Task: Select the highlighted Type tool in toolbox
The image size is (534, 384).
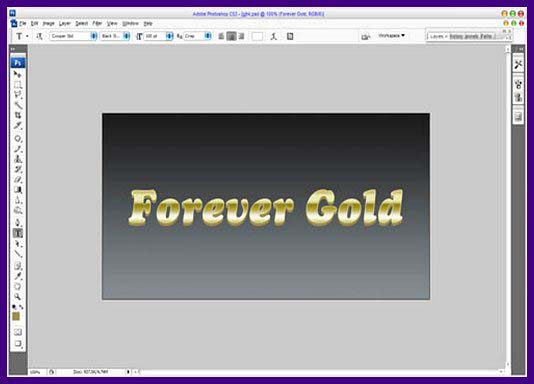Action: pos(17,233)
